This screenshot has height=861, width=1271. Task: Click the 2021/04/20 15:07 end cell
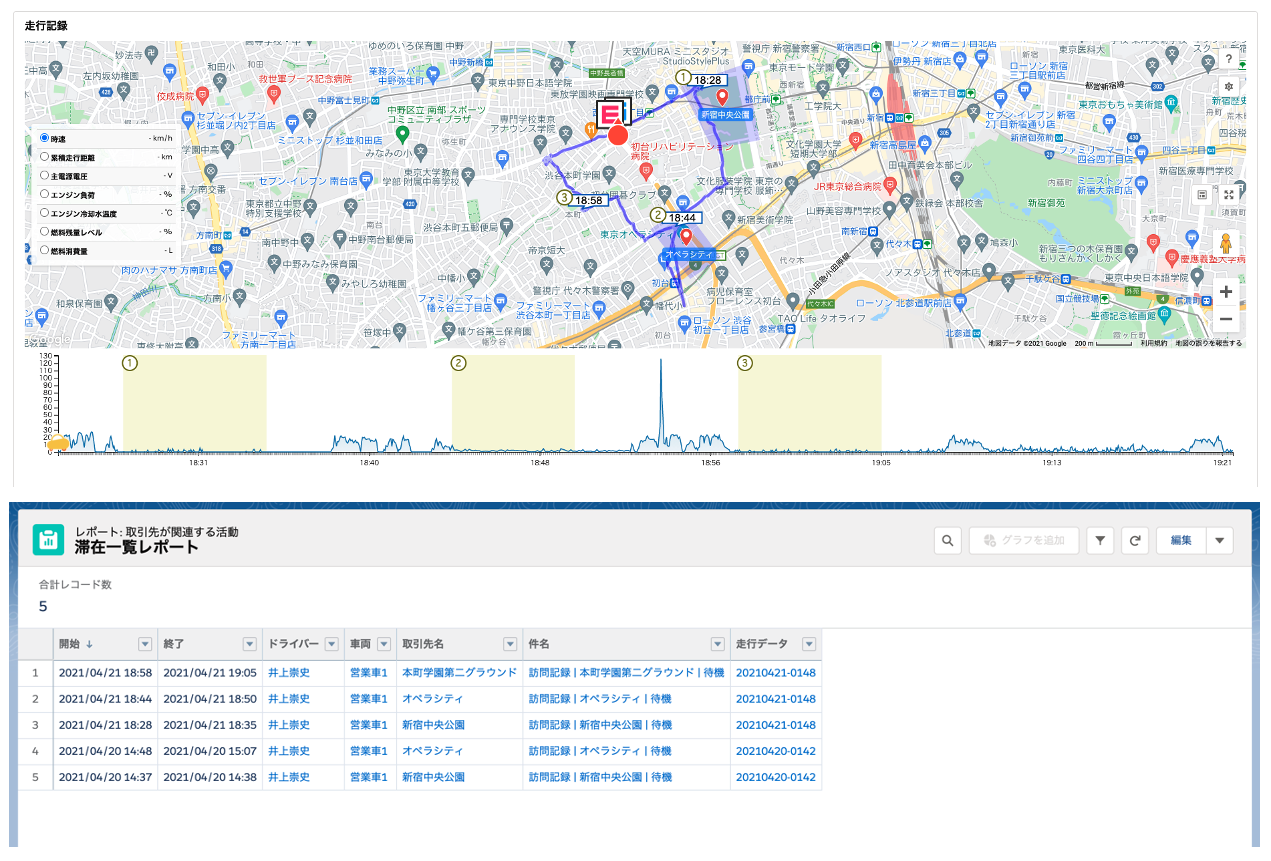210,751
